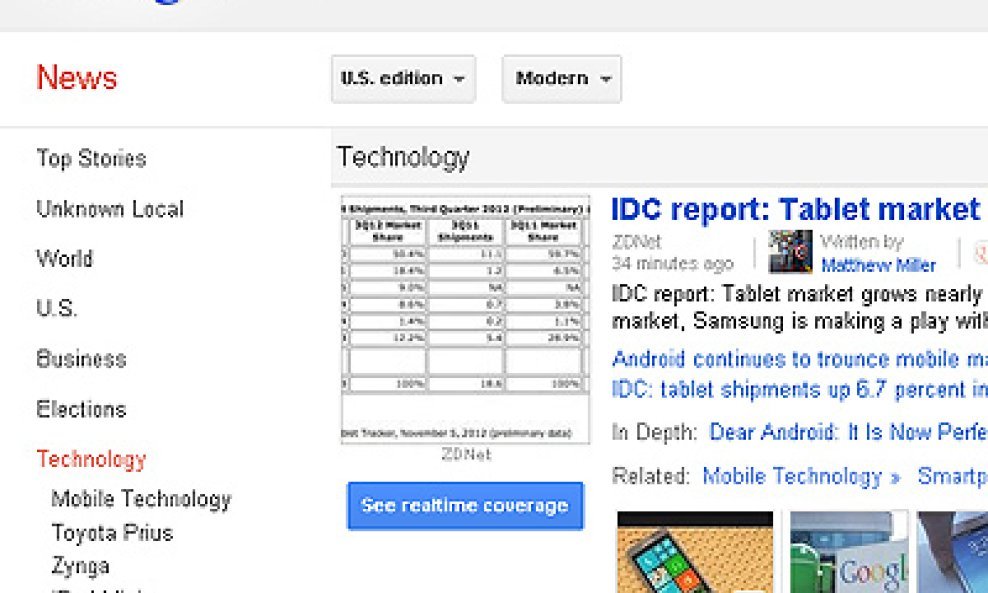988x593 pixels.
Task: Select Top Stories in sidebar
Action: [x=91, y=158]
